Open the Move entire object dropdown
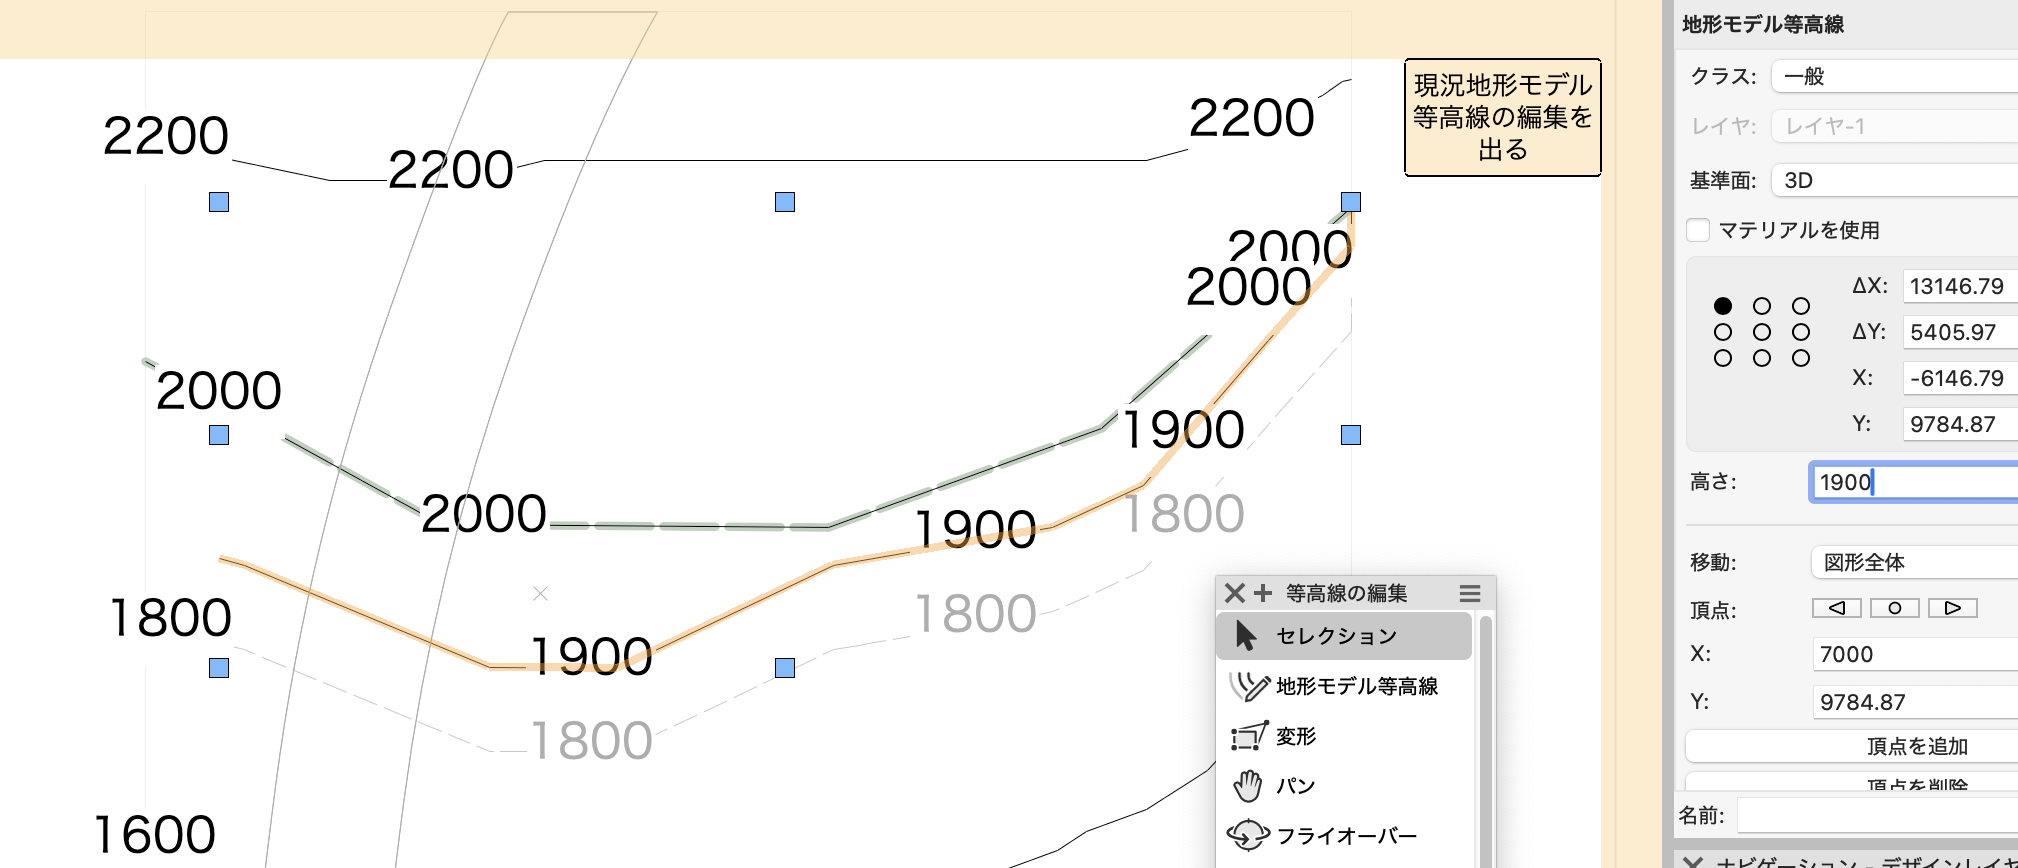This screenshot has width=2018, height=868. (1914, 562)
